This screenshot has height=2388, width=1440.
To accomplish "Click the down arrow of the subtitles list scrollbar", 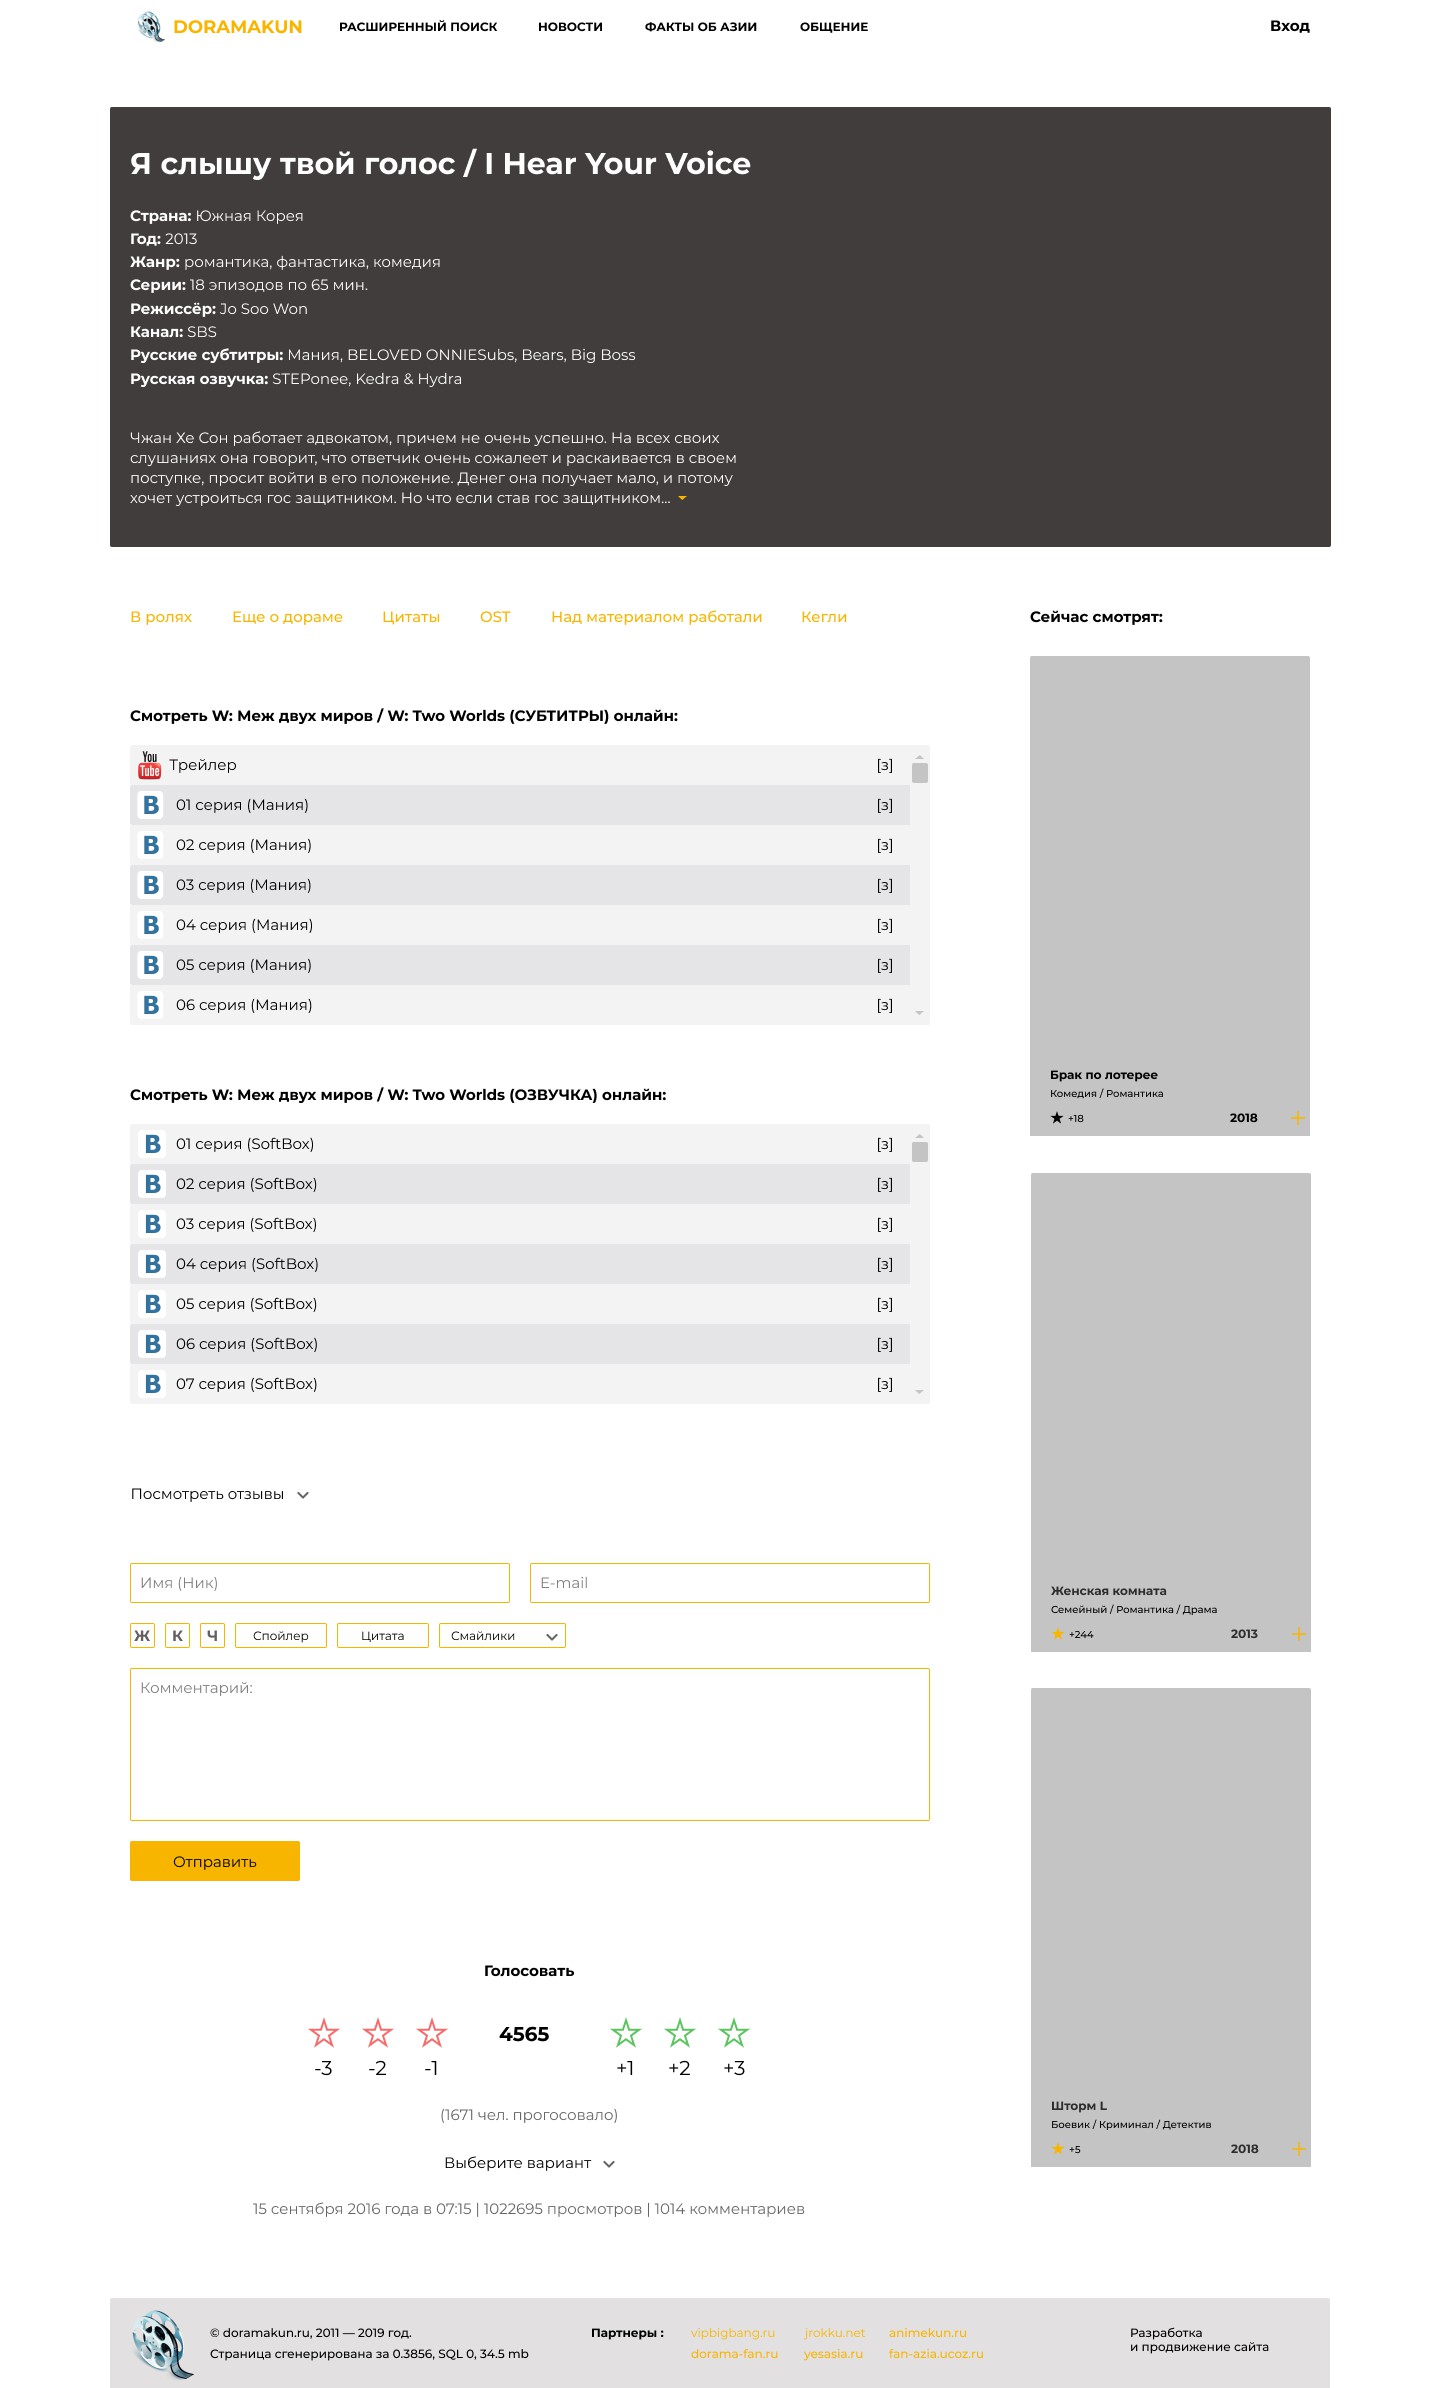I will (920, 1013).
